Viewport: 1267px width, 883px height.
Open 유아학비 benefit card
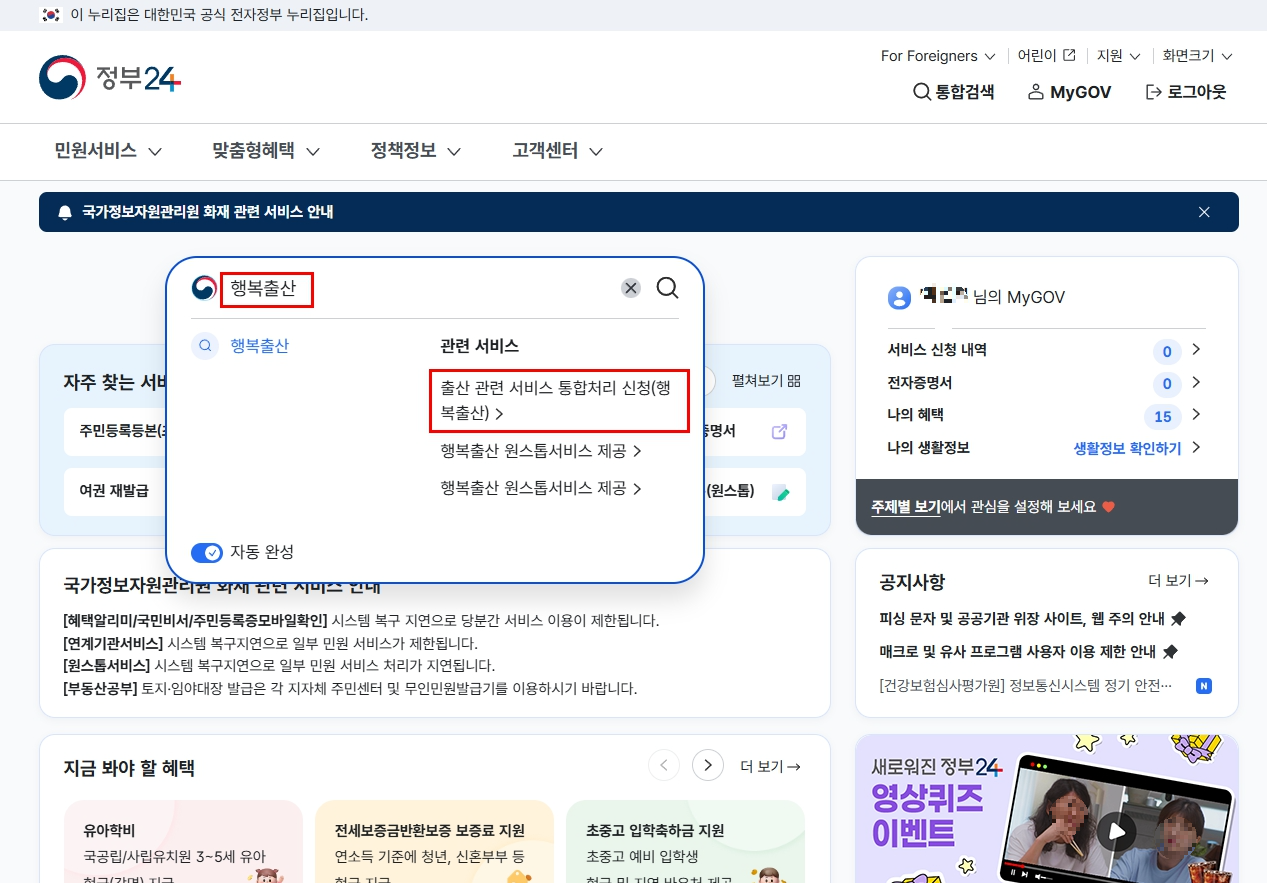(x=183, y=841)
